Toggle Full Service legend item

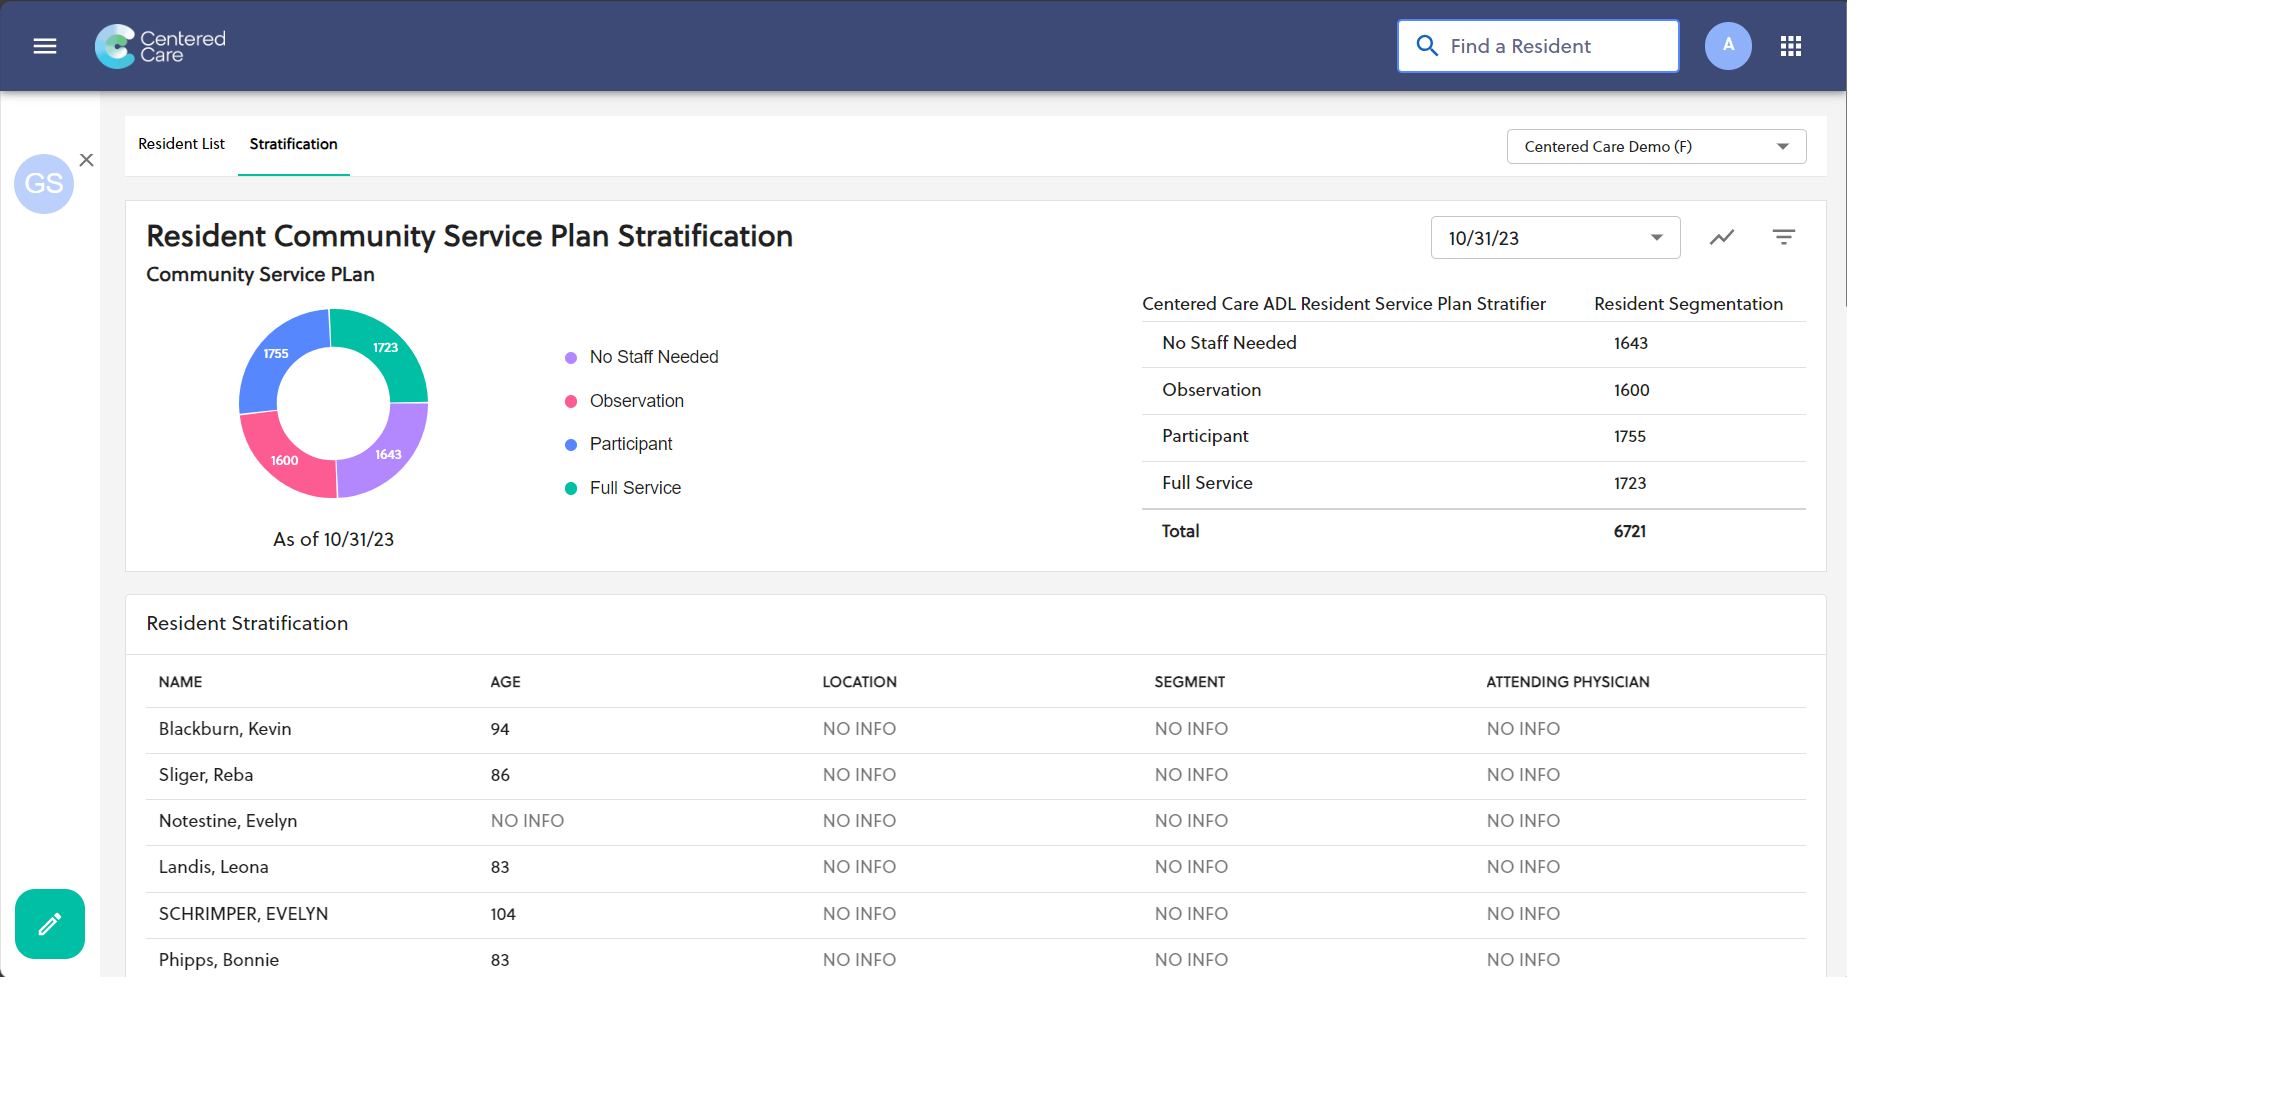623,488
